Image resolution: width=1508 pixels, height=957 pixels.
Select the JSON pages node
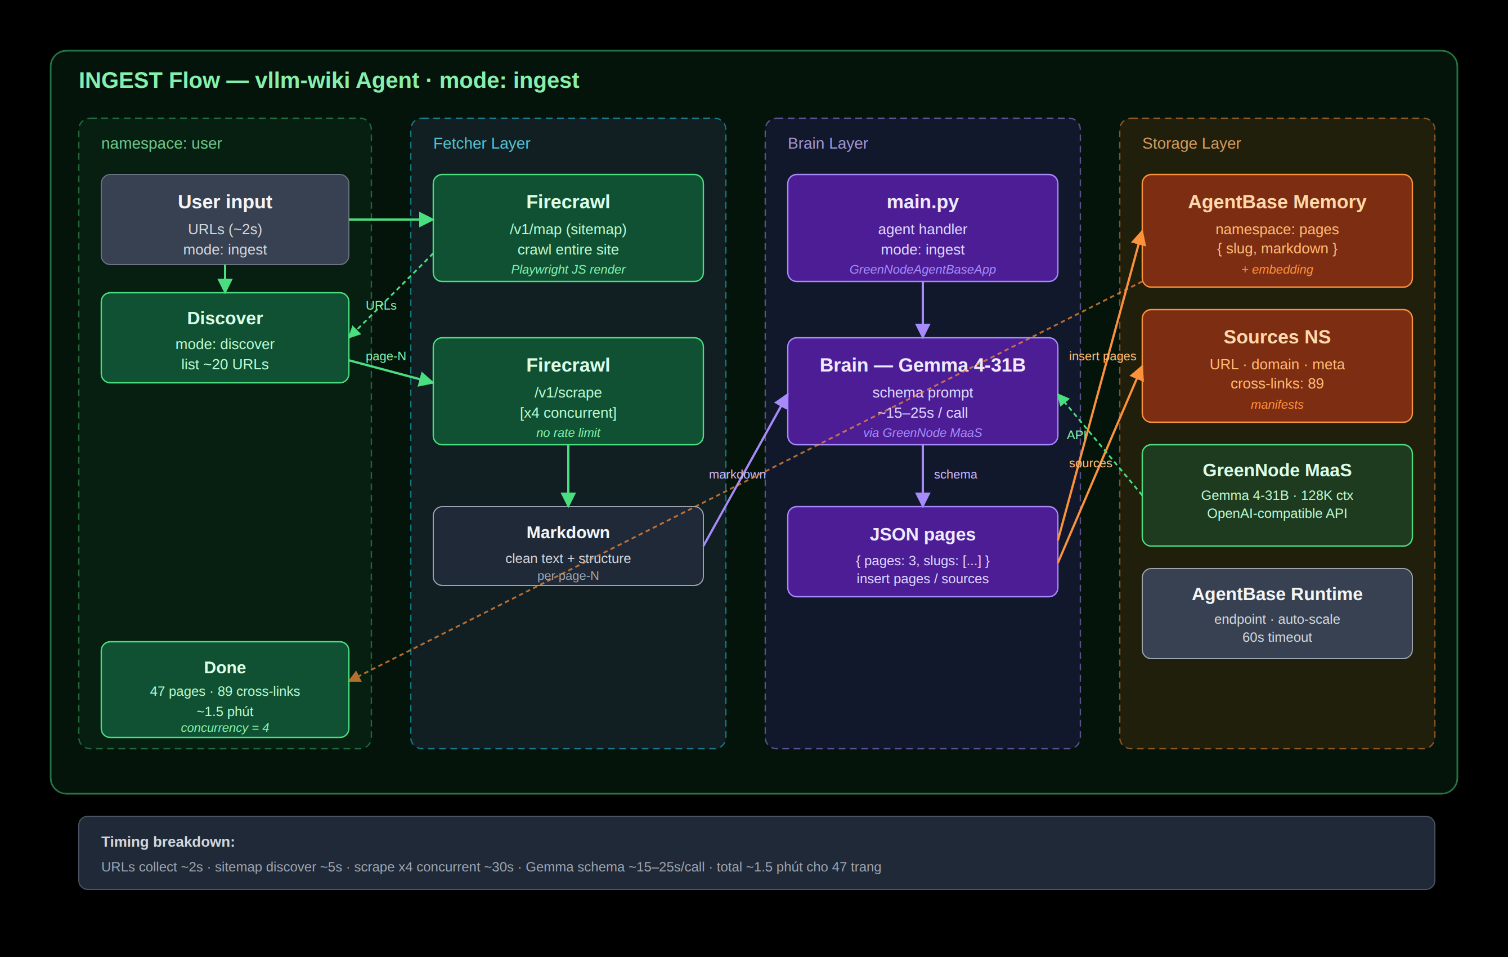[x=922, y=551]
